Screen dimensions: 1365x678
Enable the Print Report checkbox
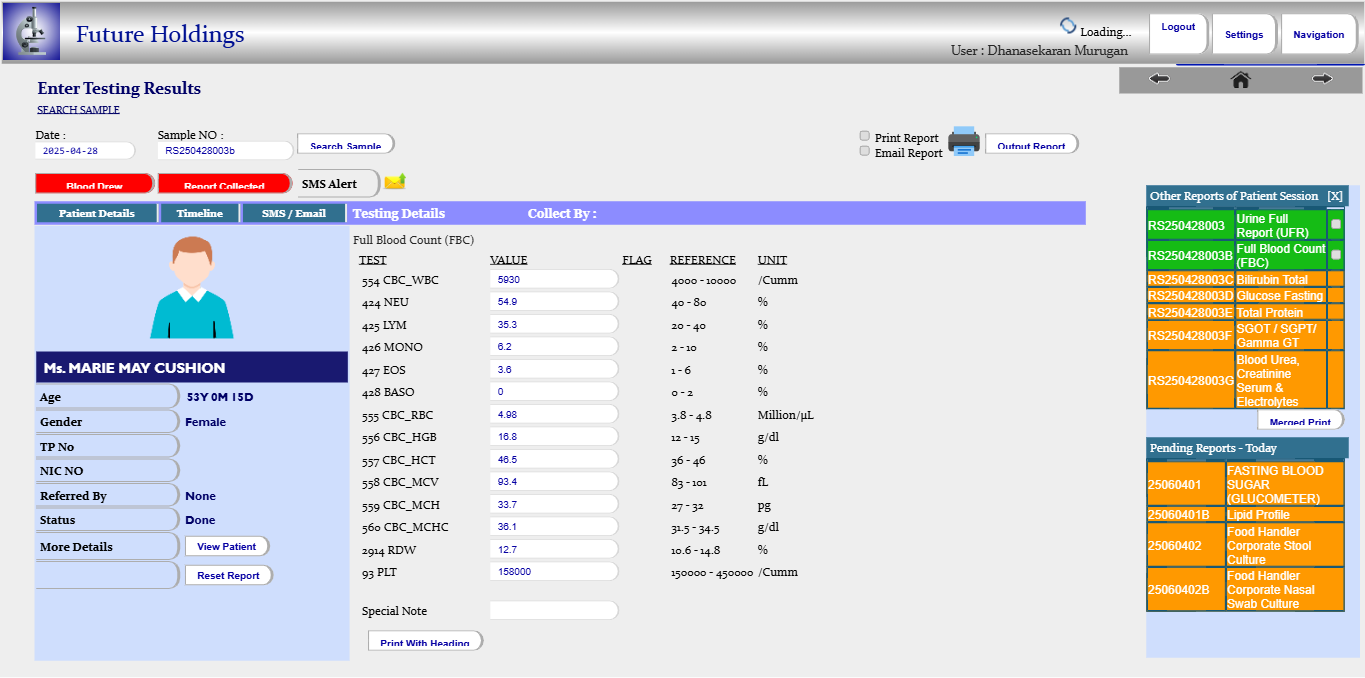tap(865, 136)
